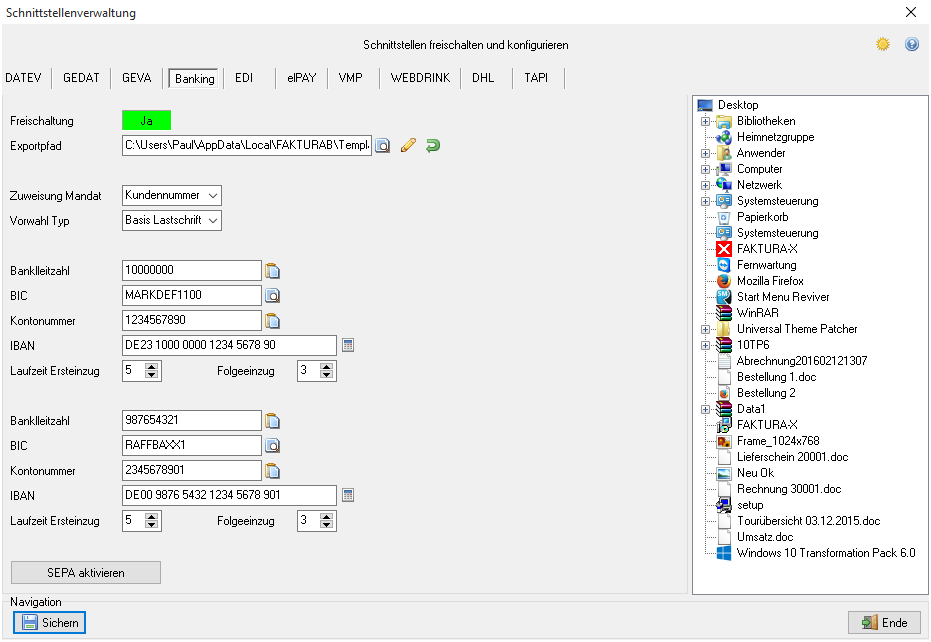Click the green return arrow icon
Image resolution: width=931 pixels, height=642 pixels.
click(x=433, y=146)
